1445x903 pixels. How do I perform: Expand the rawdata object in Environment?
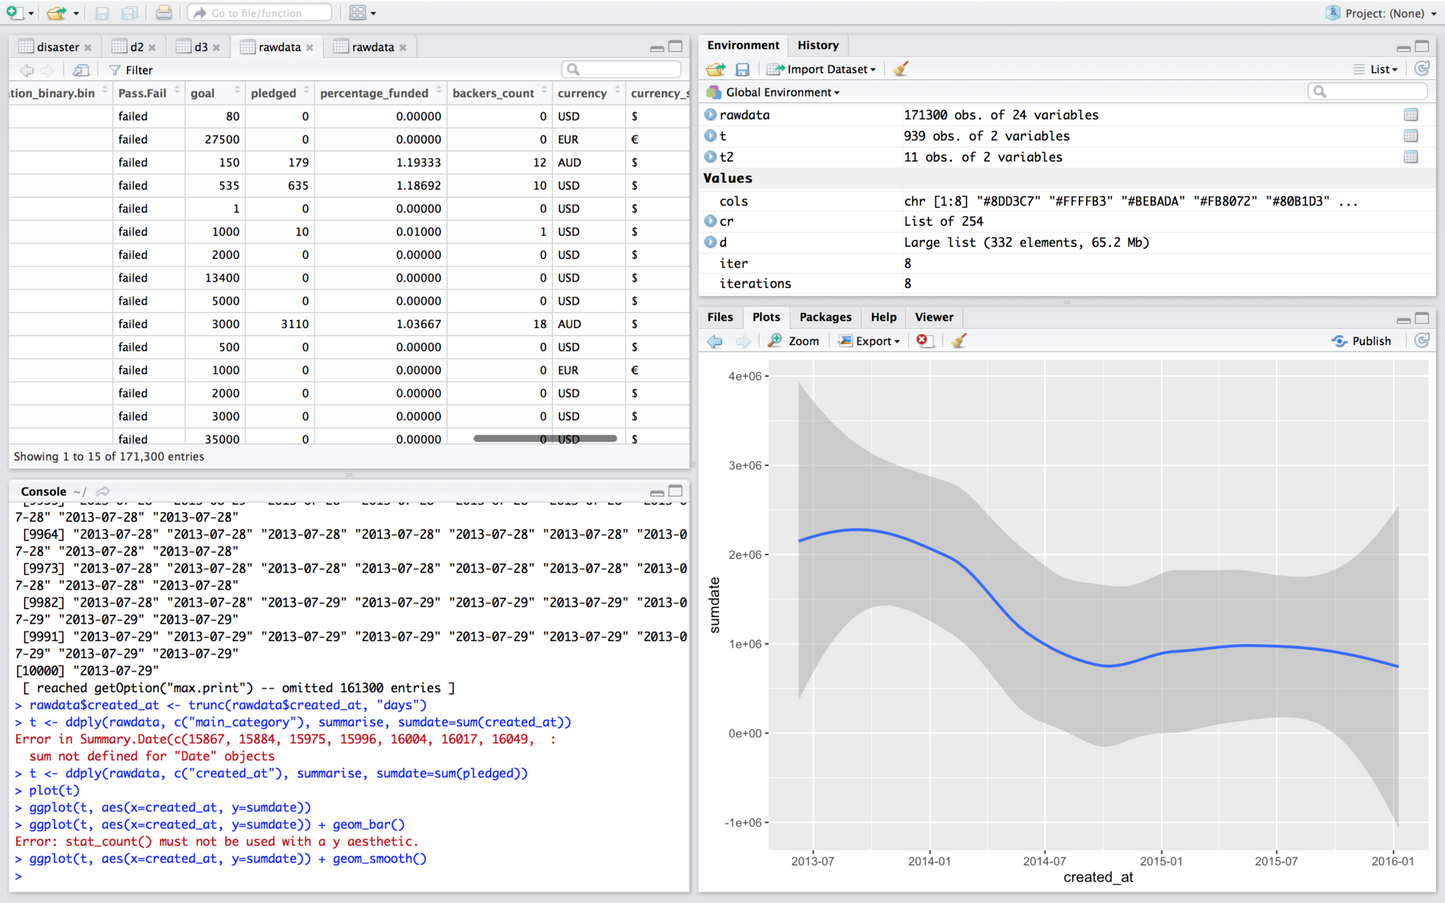(x=710, y=115)
